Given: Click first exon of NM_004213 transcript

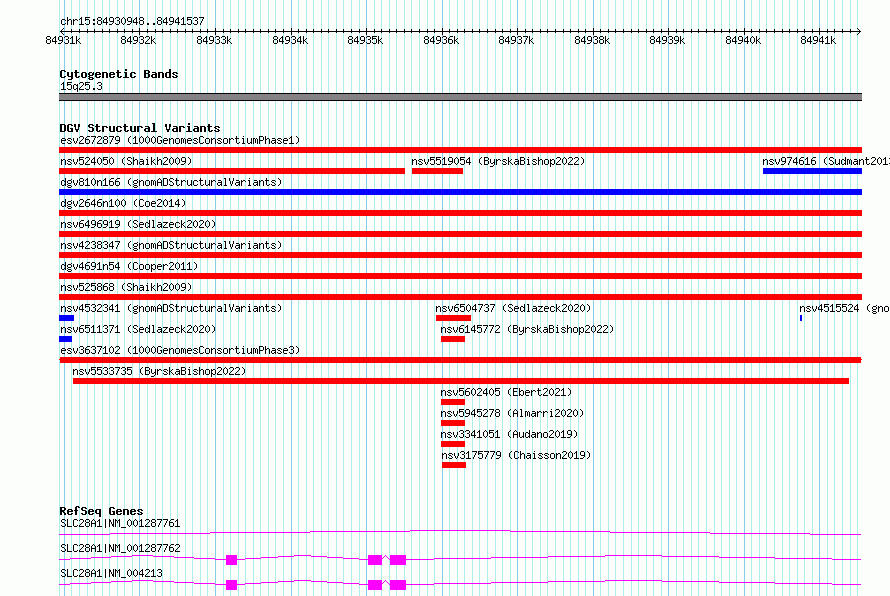Looking at the screenshot, I should point(231,585).
